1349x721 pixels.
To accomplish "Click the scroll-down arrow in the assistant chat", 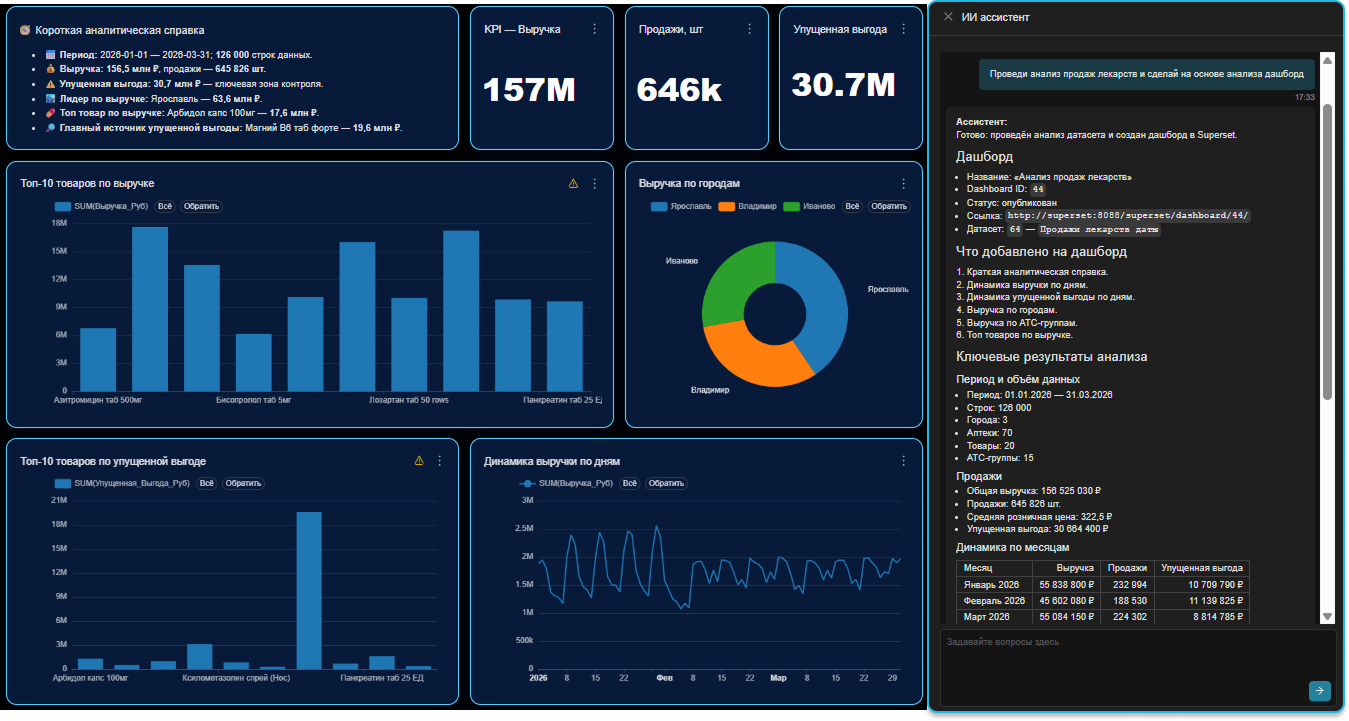I will coord(1328,616).
